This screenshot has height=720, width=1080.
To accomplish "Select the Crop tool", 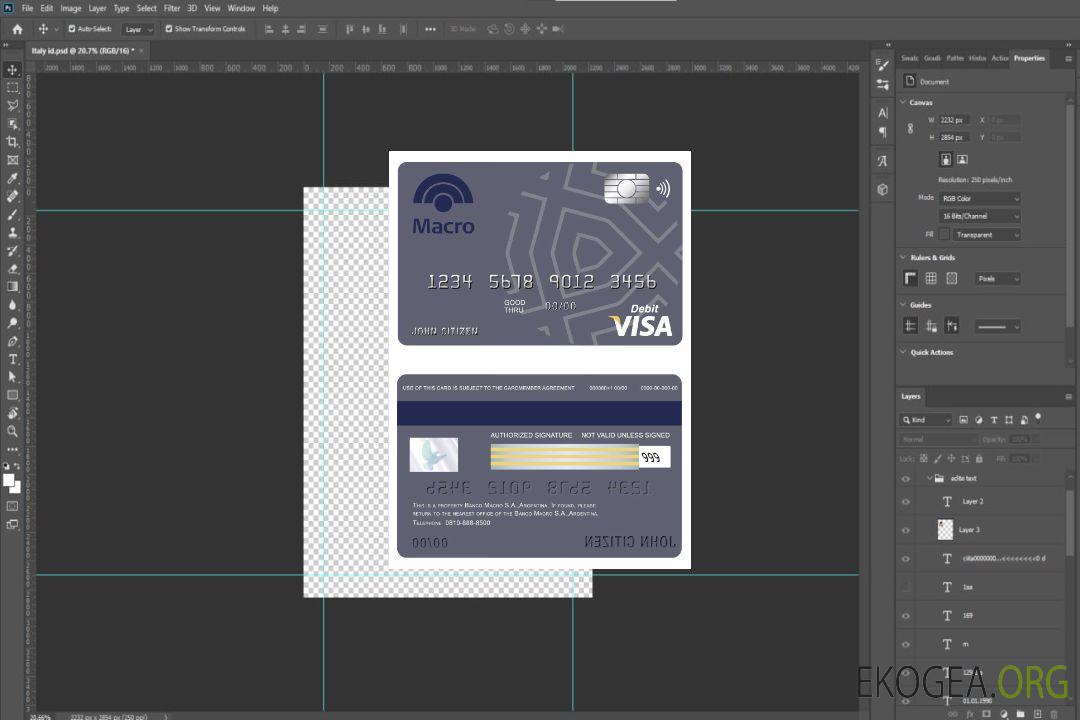I will point(12,142).
